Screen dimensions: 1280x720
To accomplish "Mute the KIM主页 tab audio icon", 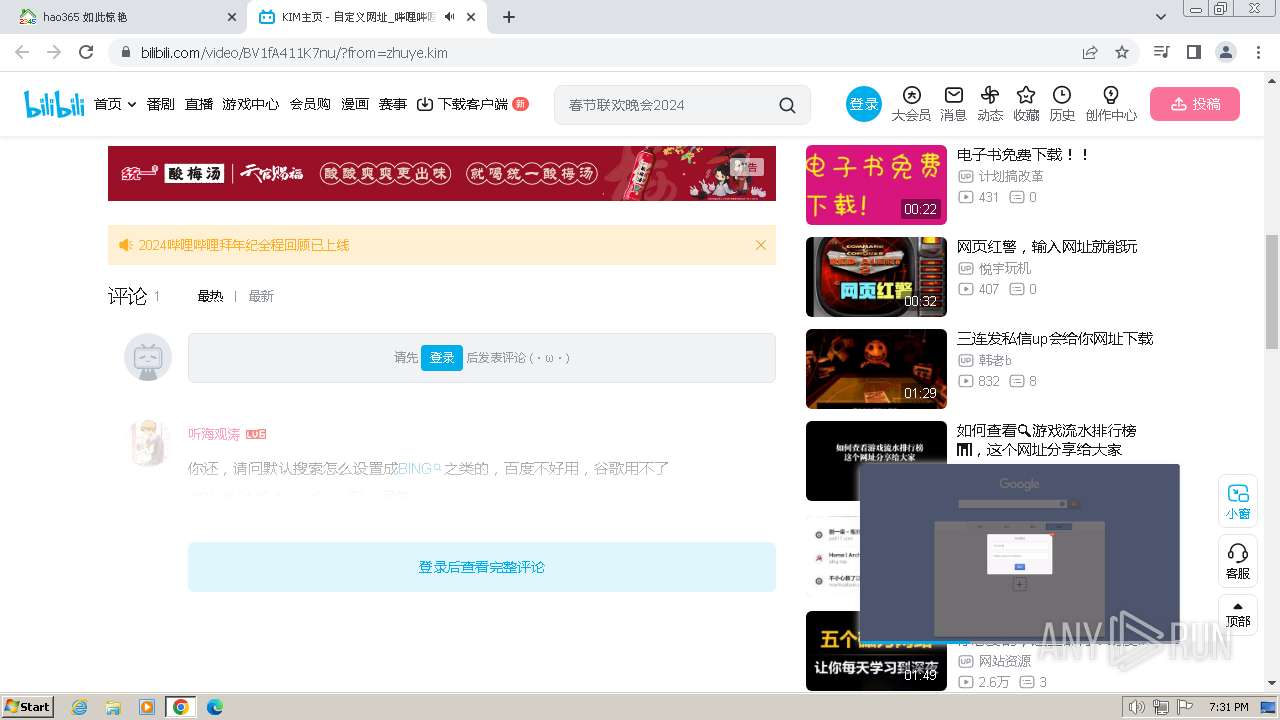I will (x=450, y=17).
